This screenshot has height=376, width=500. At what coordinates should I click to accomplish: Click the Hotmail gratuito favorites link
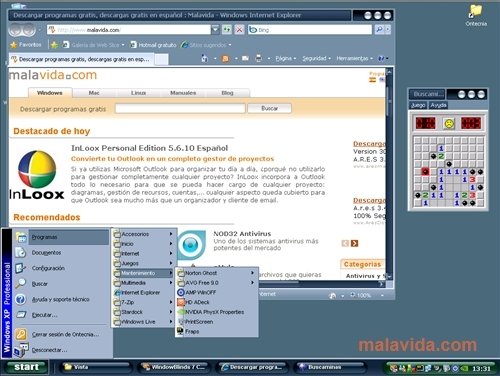[x=153, y=45]
